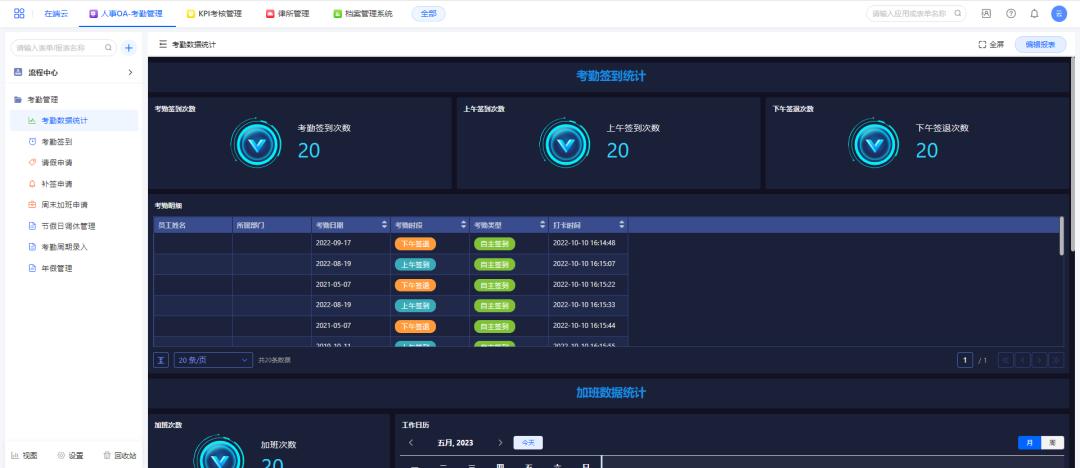Open the app grid launcher icon

[19, 14]
